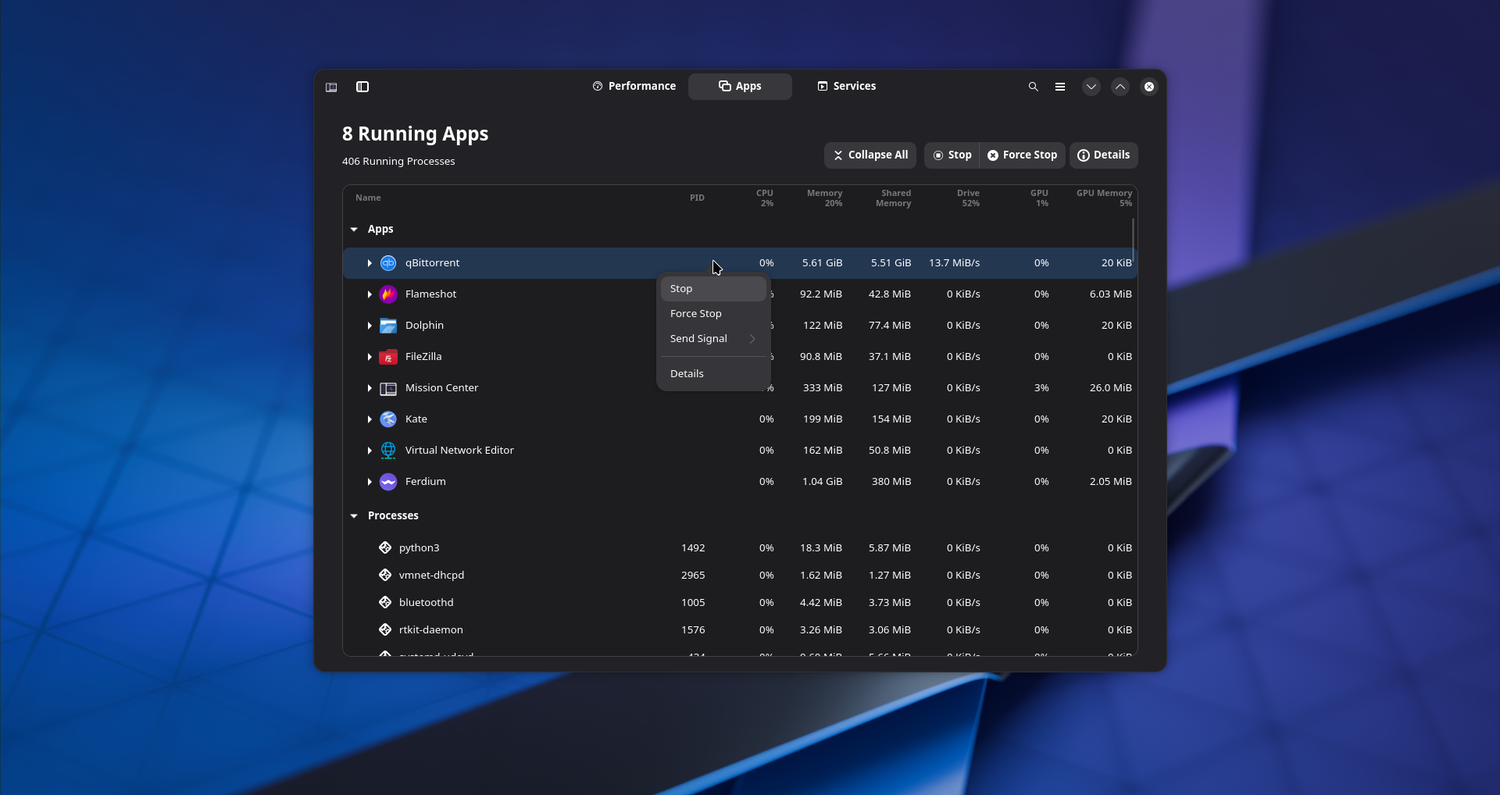1500x795 pixels.
Task: Collapse the Processes group
Action: click(x=354, y=516)
